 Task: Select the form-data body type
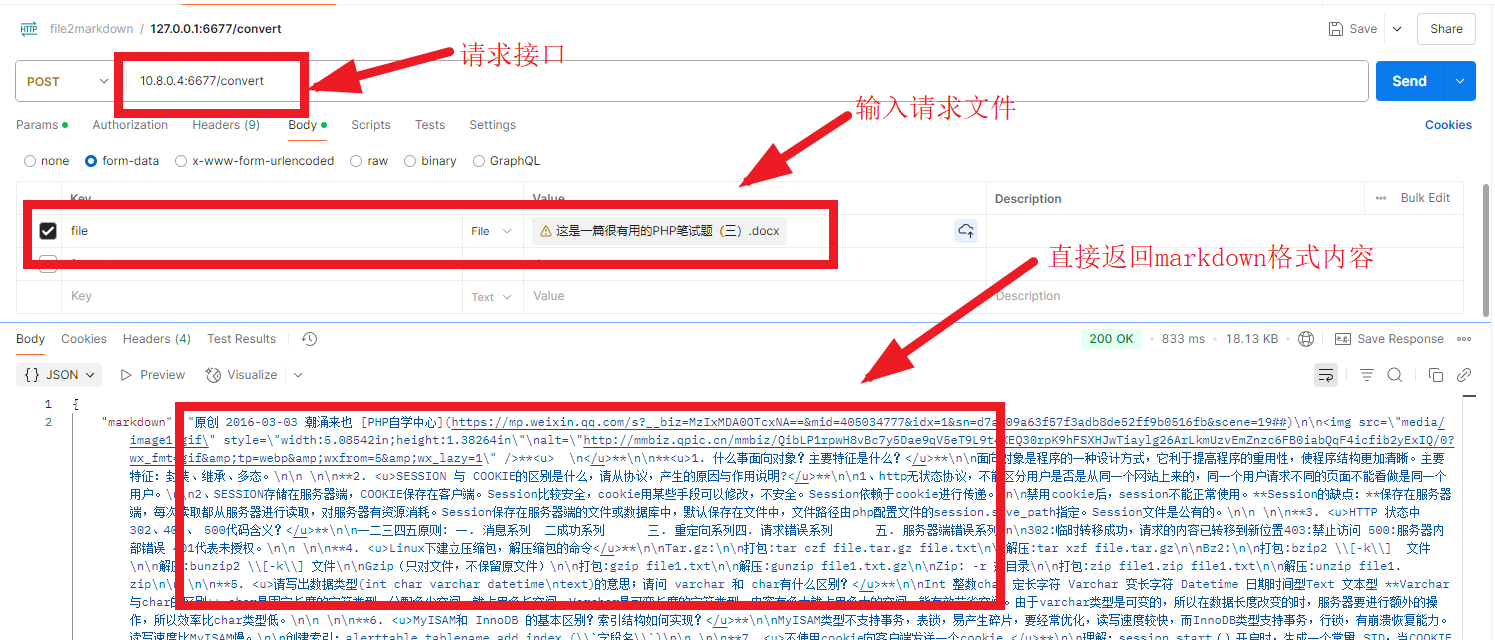(91, 161)
